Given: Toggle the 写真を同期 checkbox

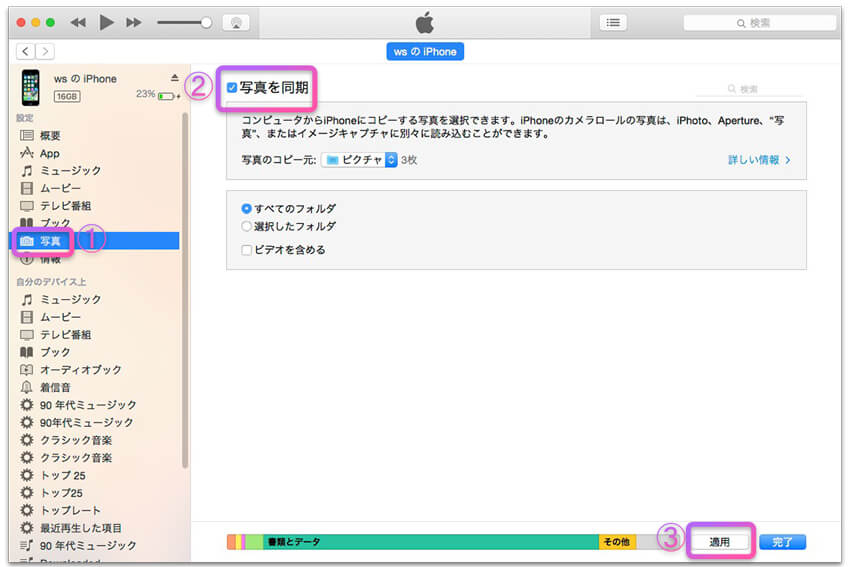Looking at the screenshot, I should point(232,88).
